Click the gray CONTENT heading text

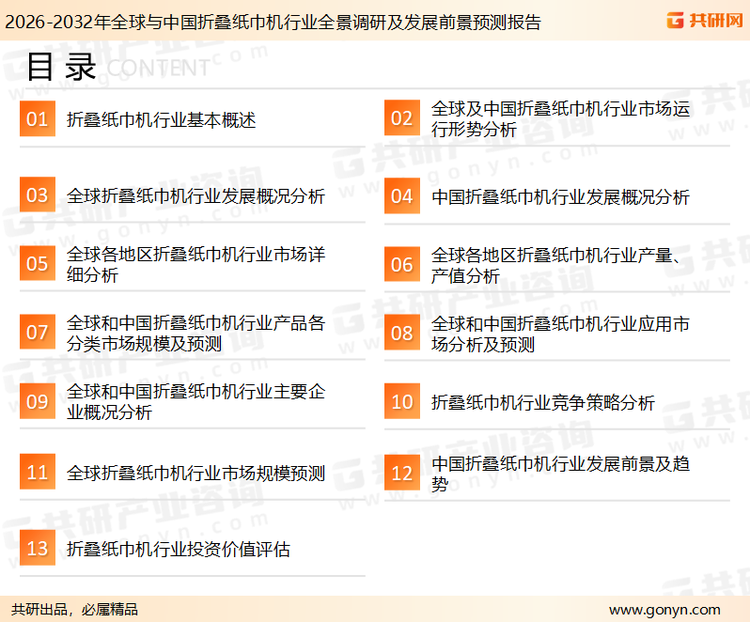coord(158,68)
